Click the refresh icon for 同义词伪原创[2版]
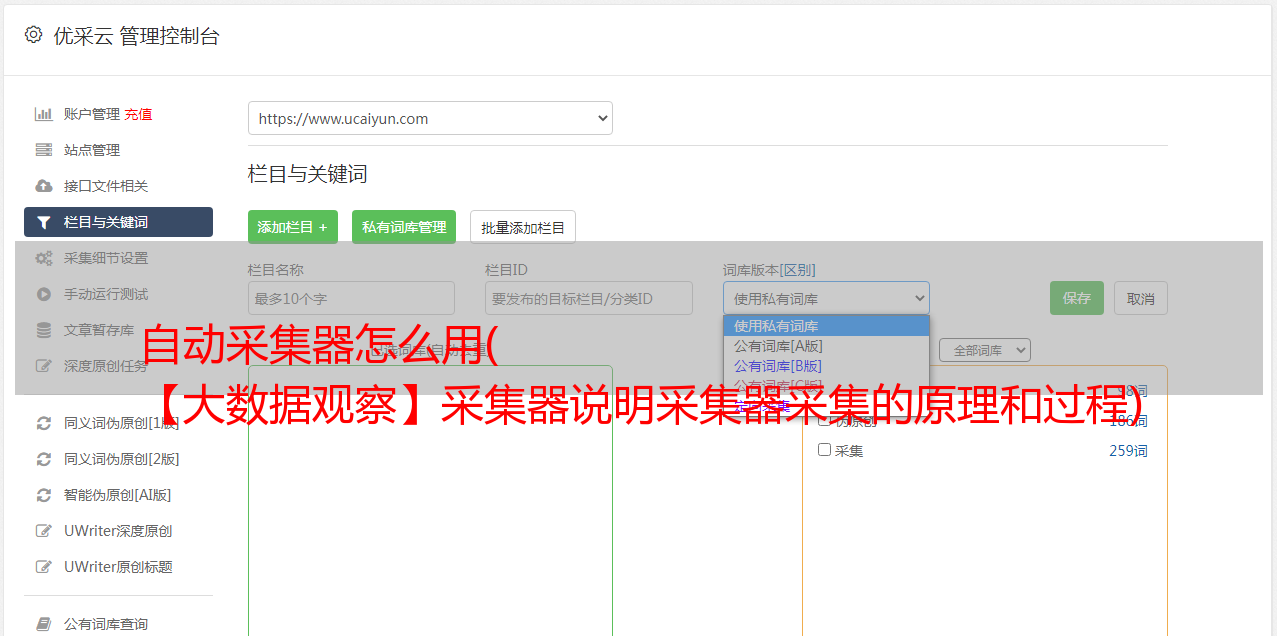 coord(43,459)
